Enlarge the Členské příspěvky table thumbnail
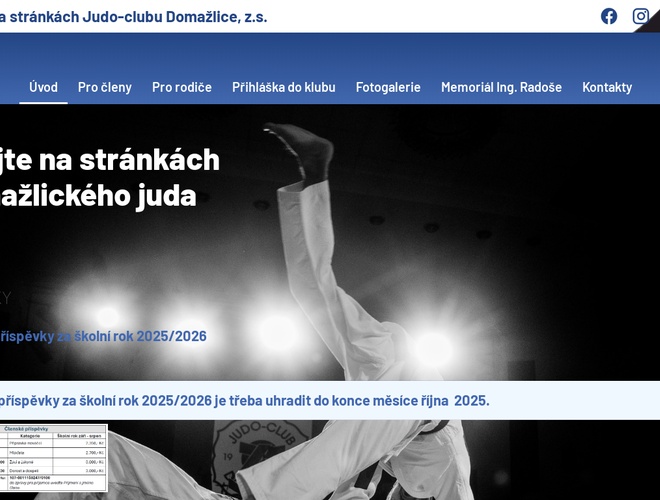 point(53,458)
